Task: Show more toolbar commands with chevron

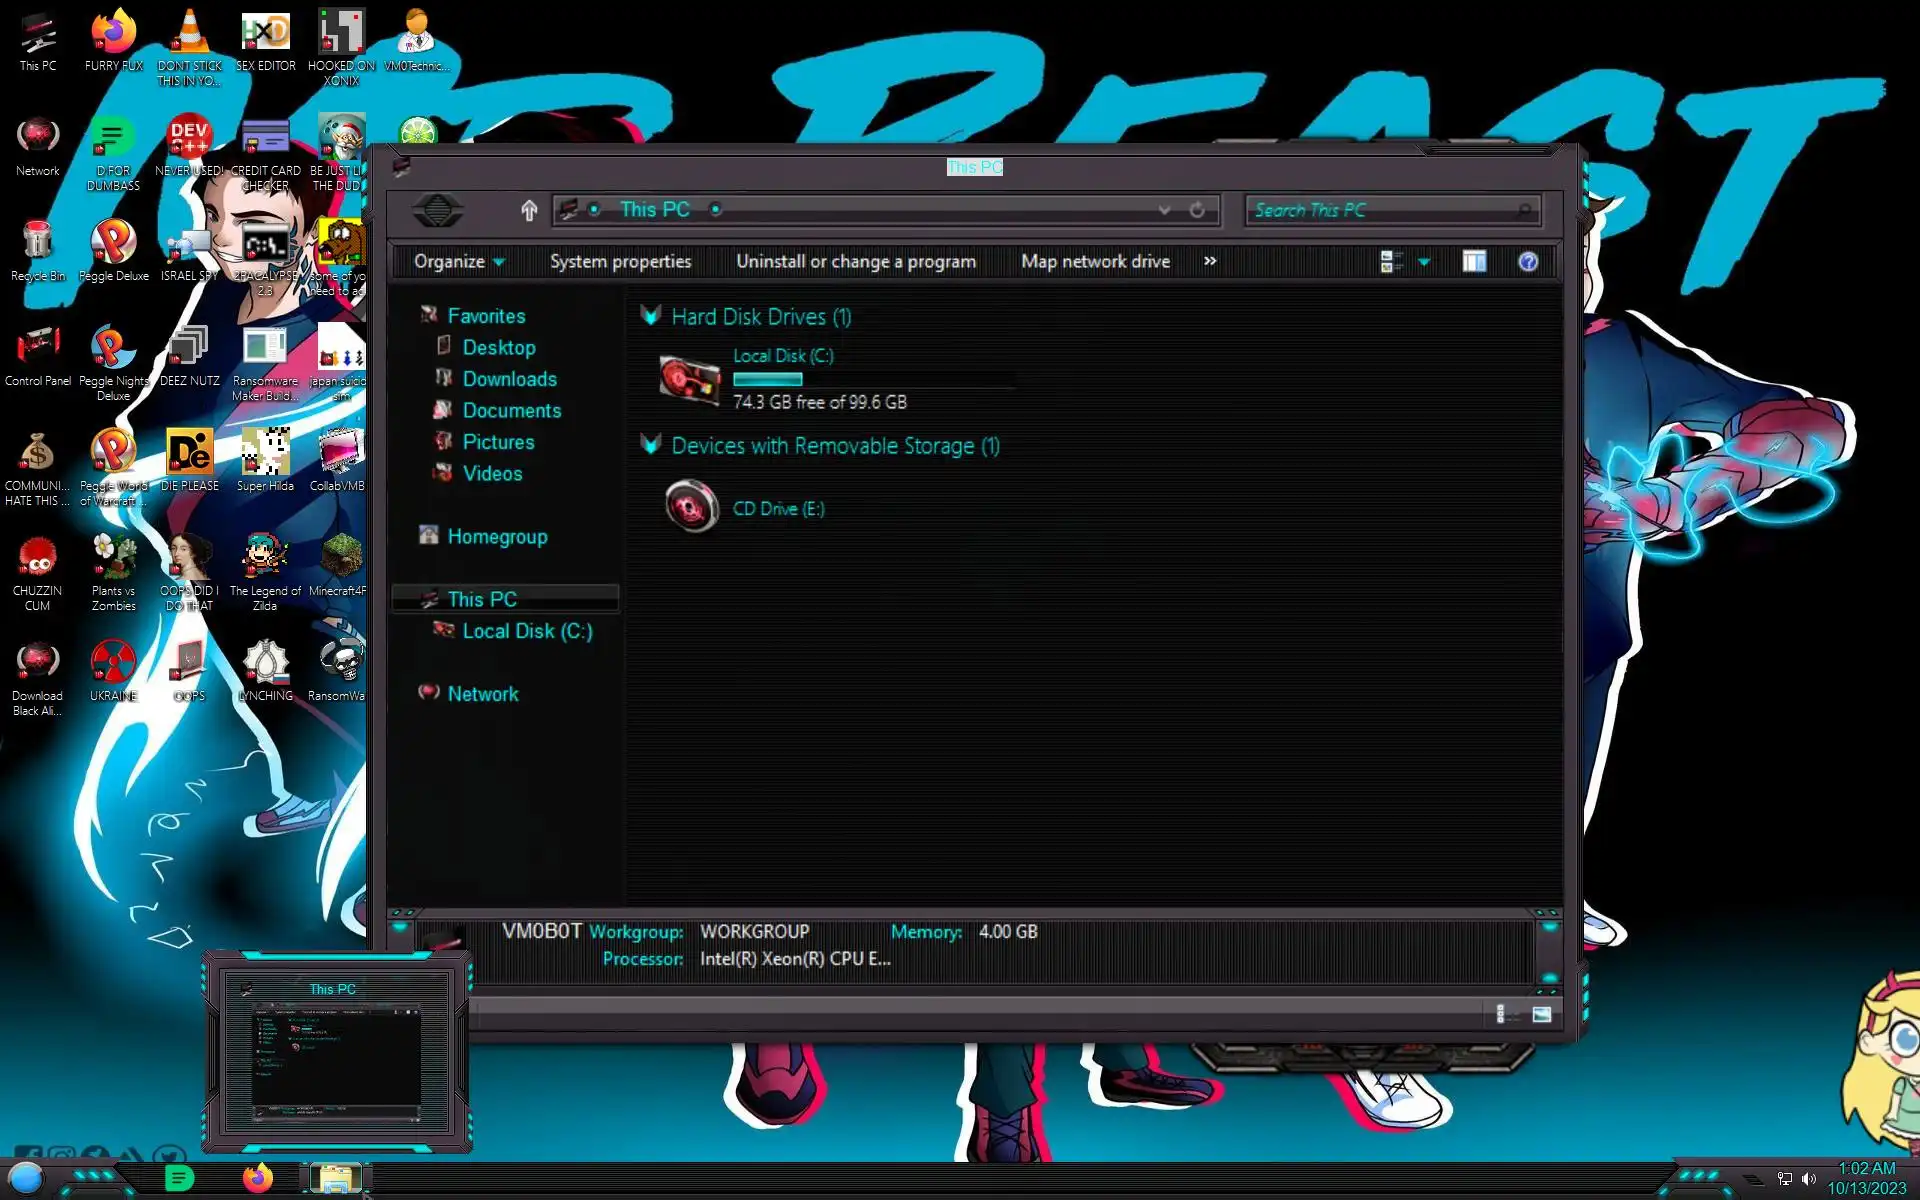Action: click(1210, 261)
